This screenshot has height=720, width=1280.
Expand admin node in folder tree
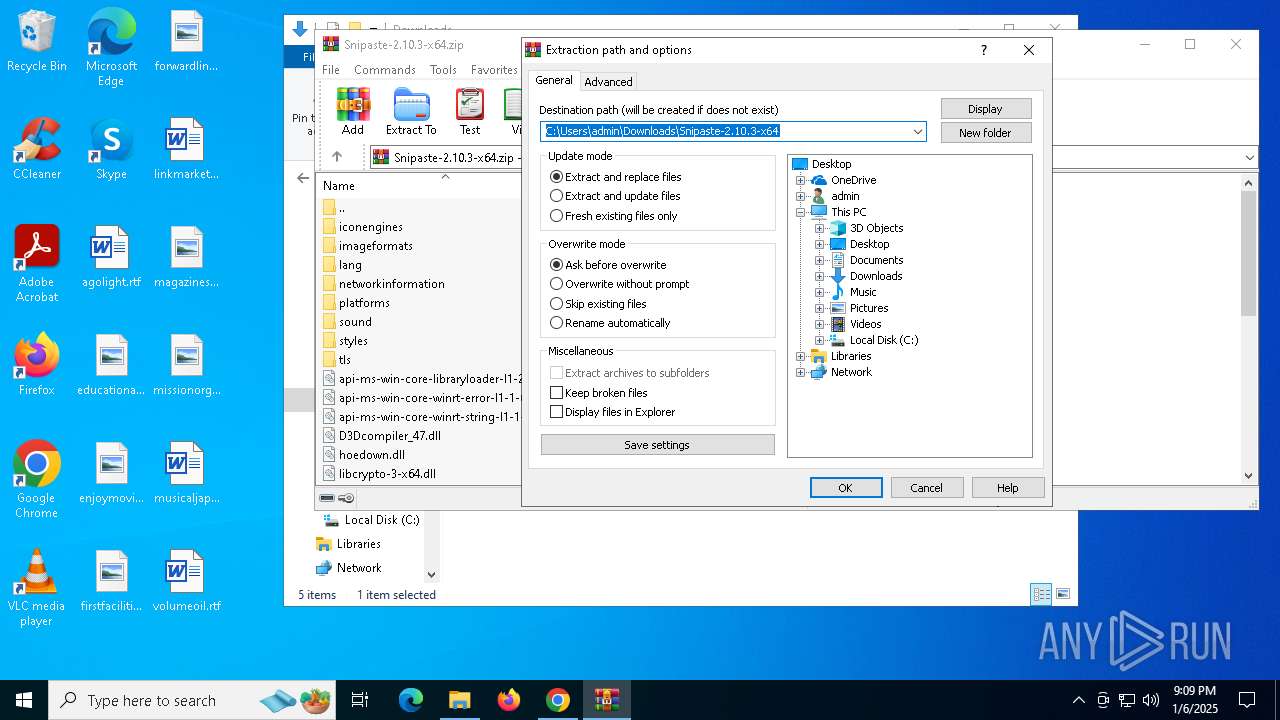(x=800, y=196)
